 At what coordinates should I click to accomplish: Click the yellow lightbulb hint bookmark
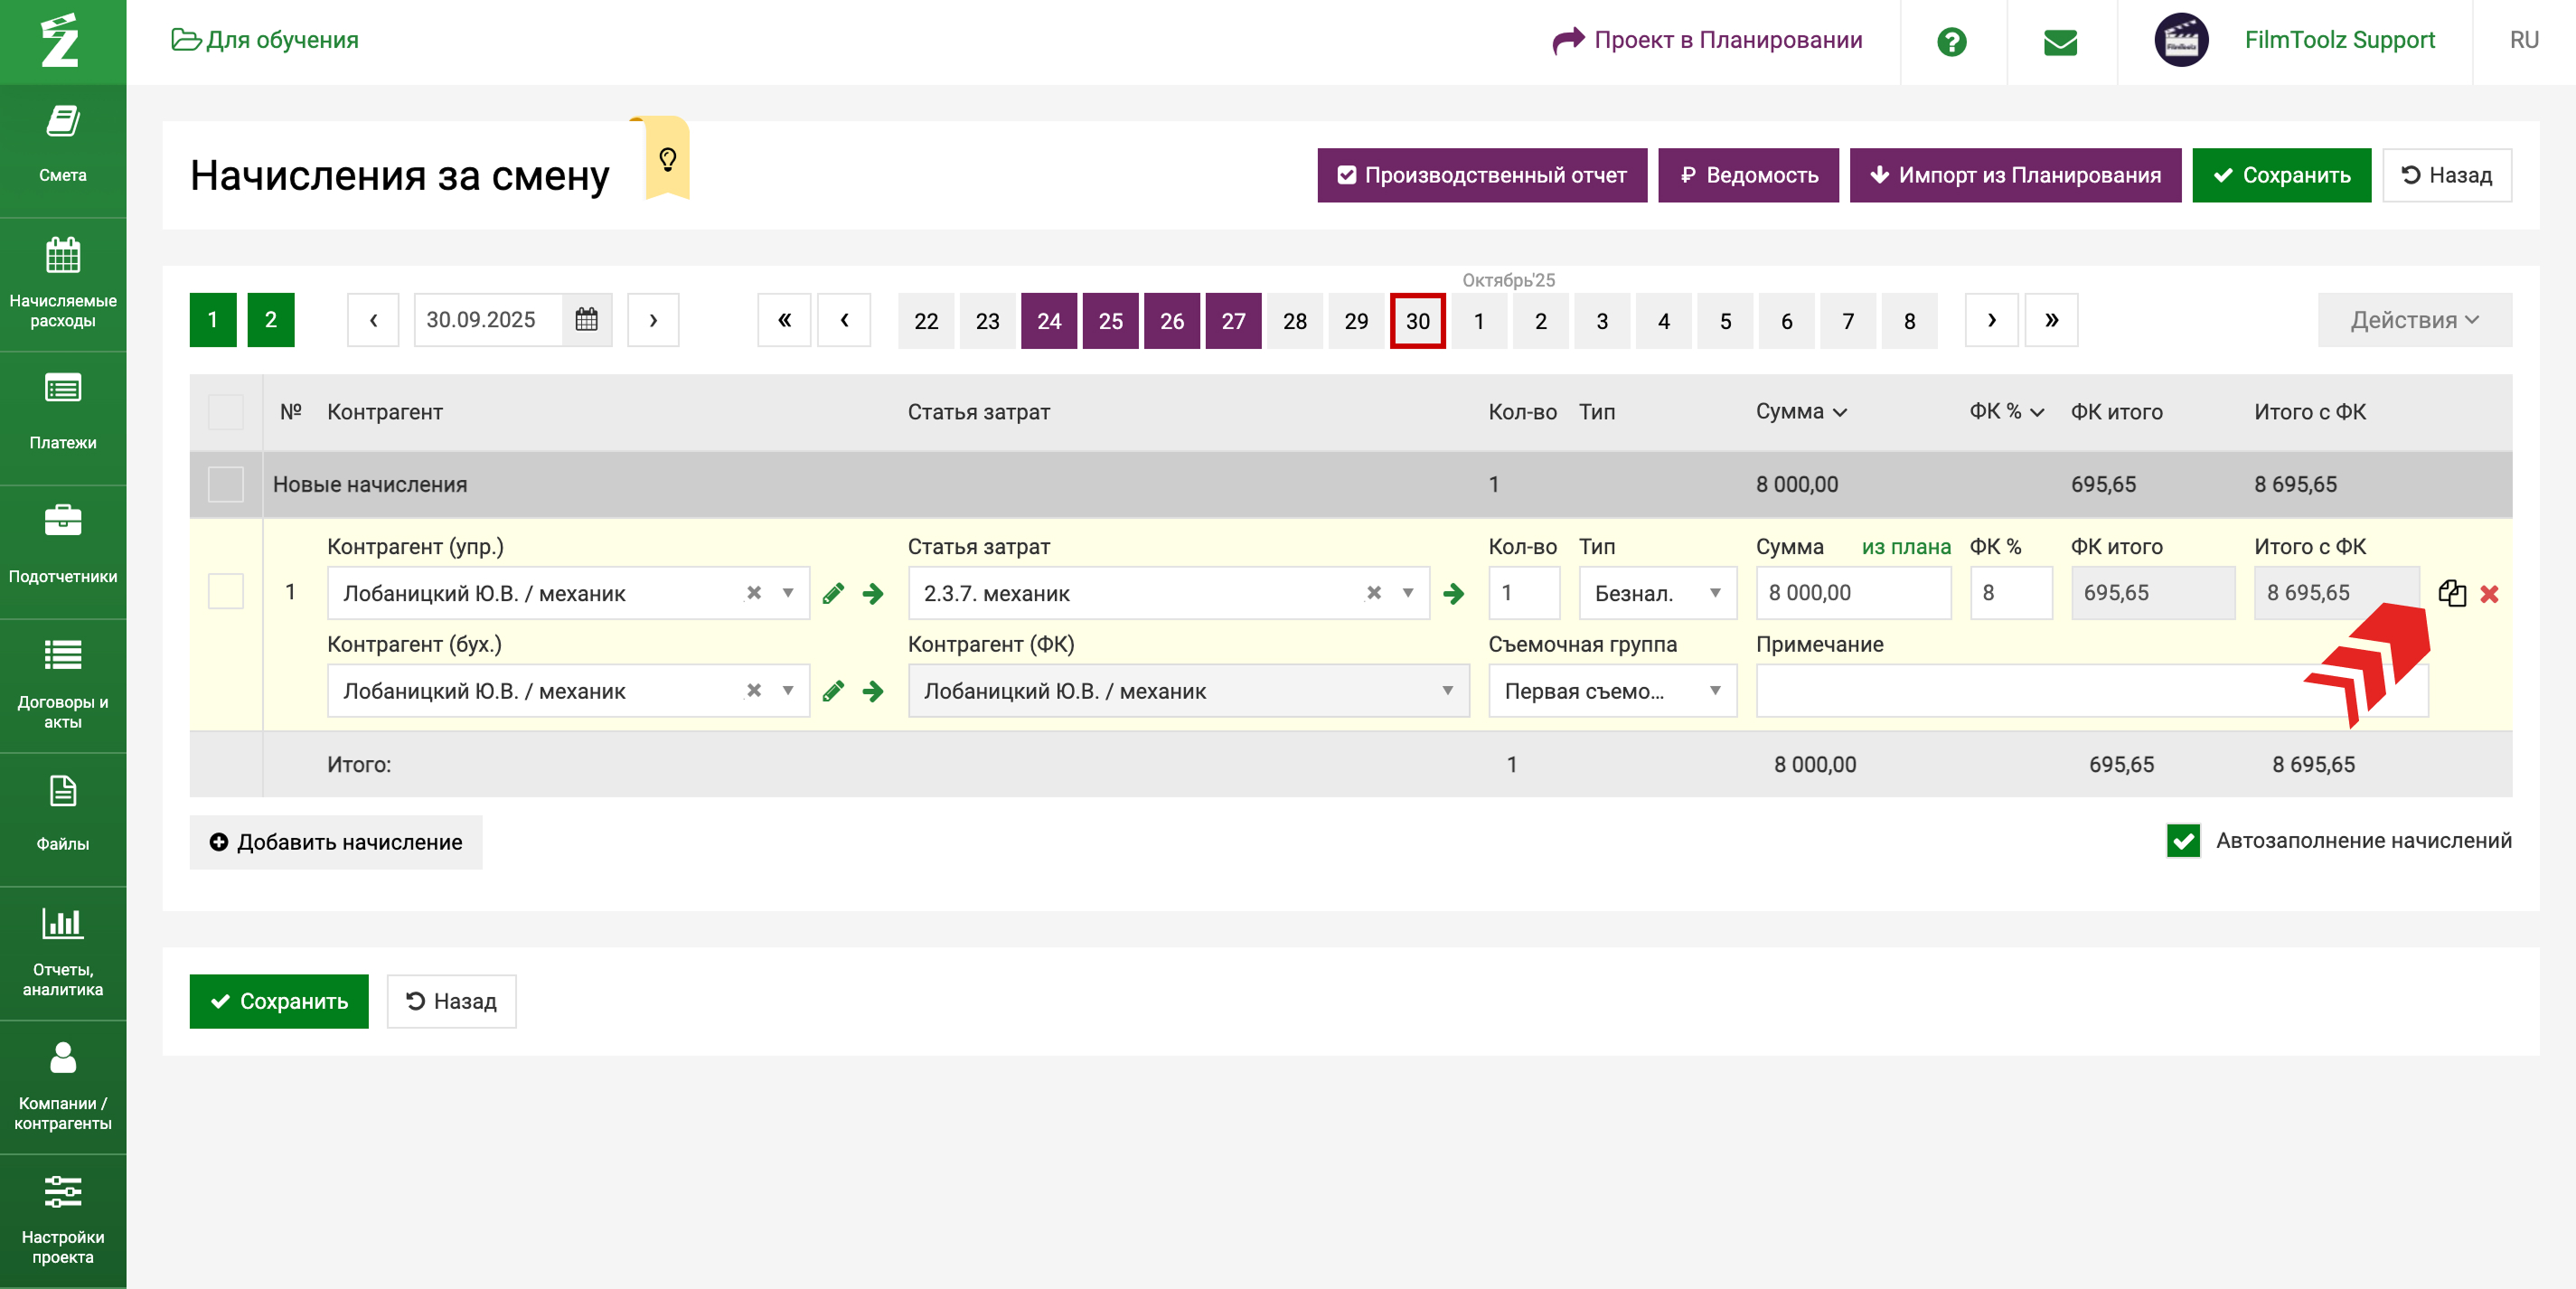point(667,159)
